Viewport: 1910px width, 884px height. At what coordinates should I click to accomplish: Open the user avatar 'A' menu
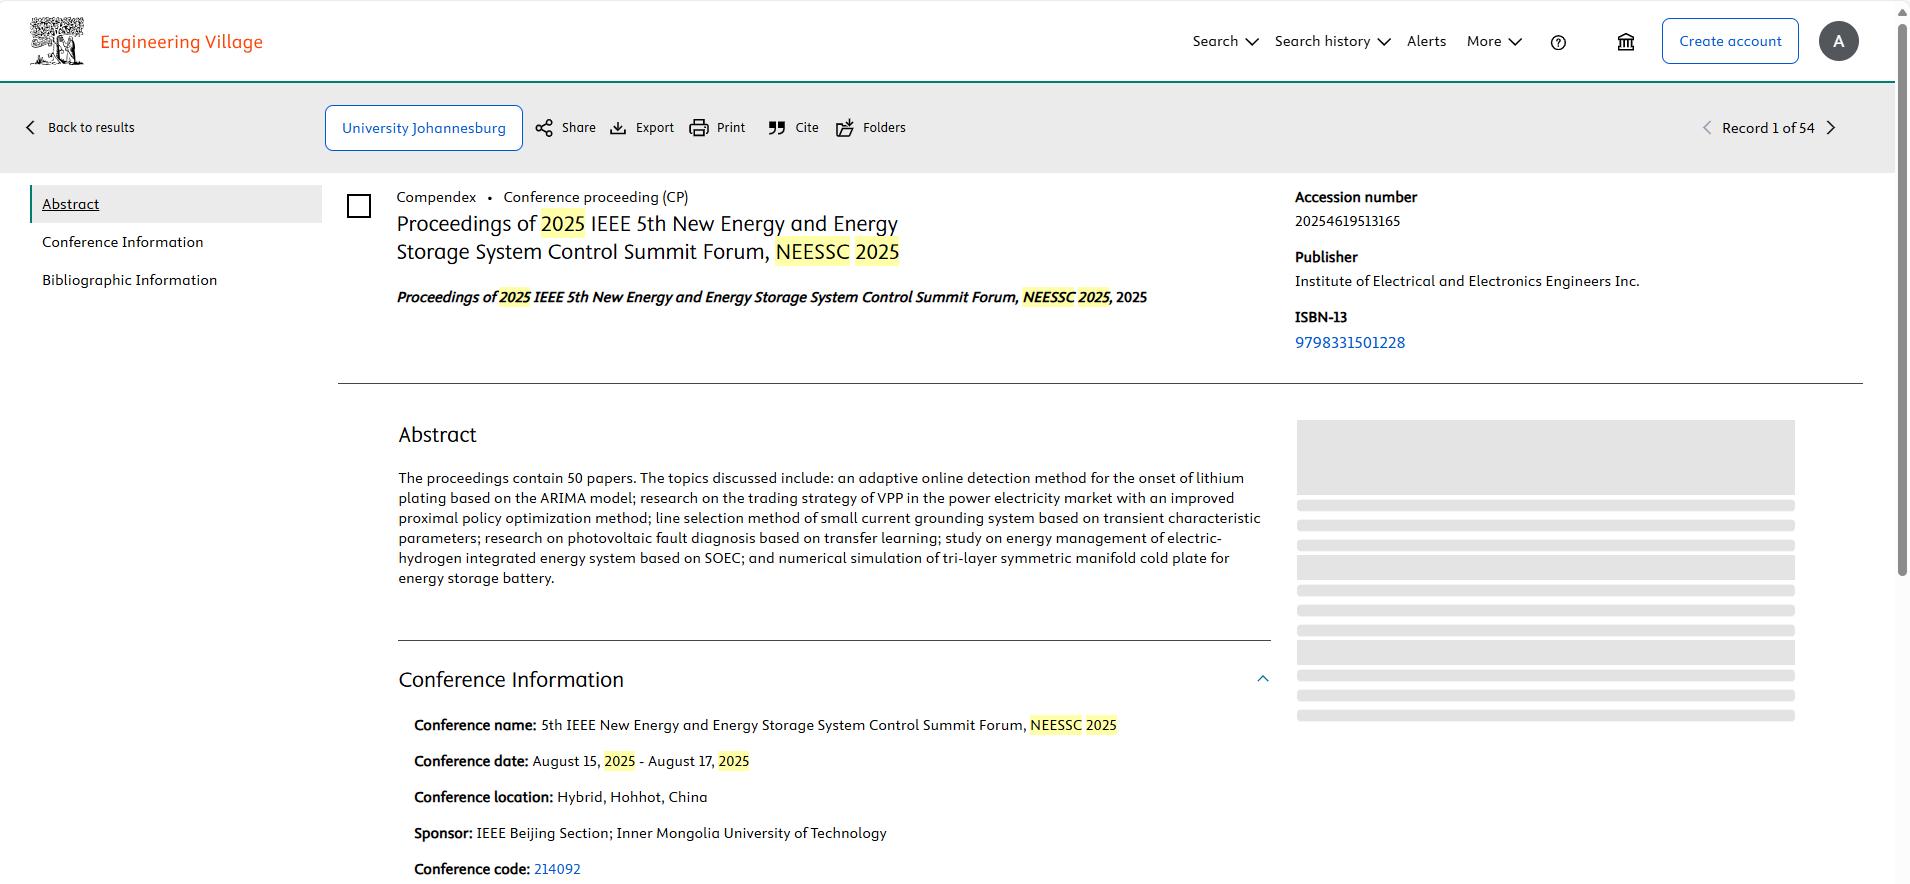click(x=1838, y=42)
